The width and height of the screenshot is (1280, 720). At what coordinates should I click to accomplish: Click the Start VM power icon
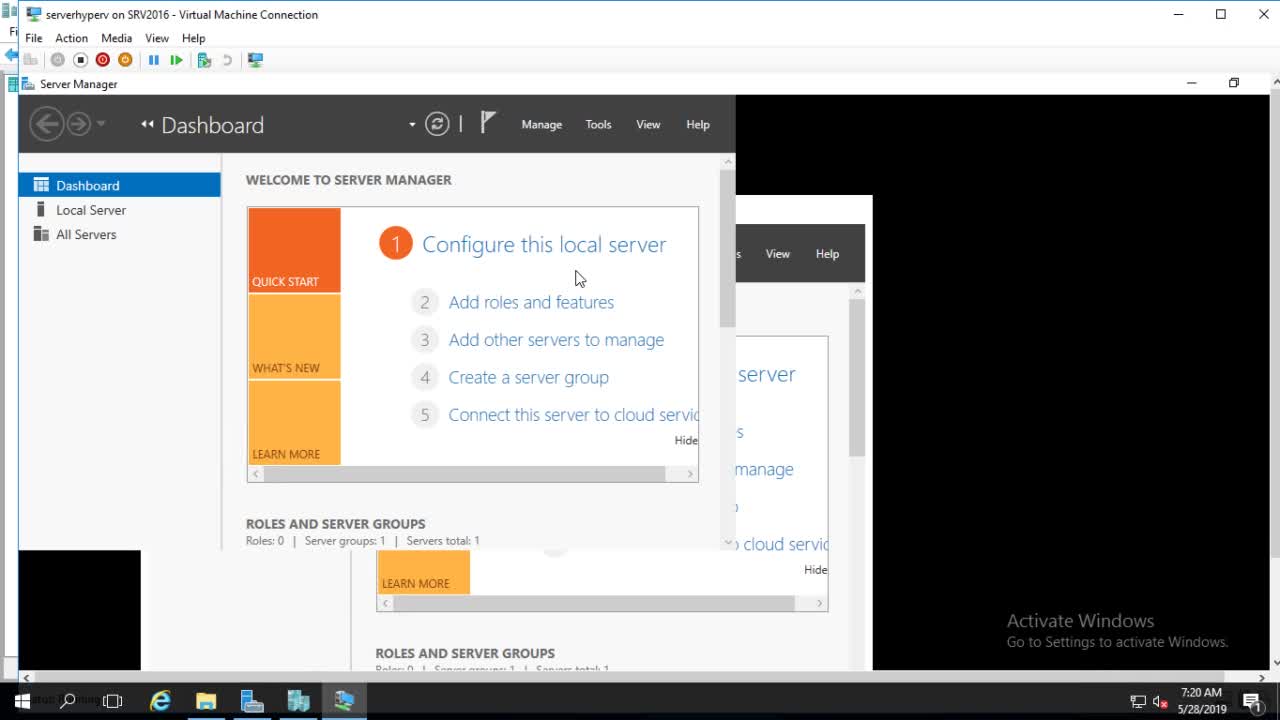(x=58, y=60)
